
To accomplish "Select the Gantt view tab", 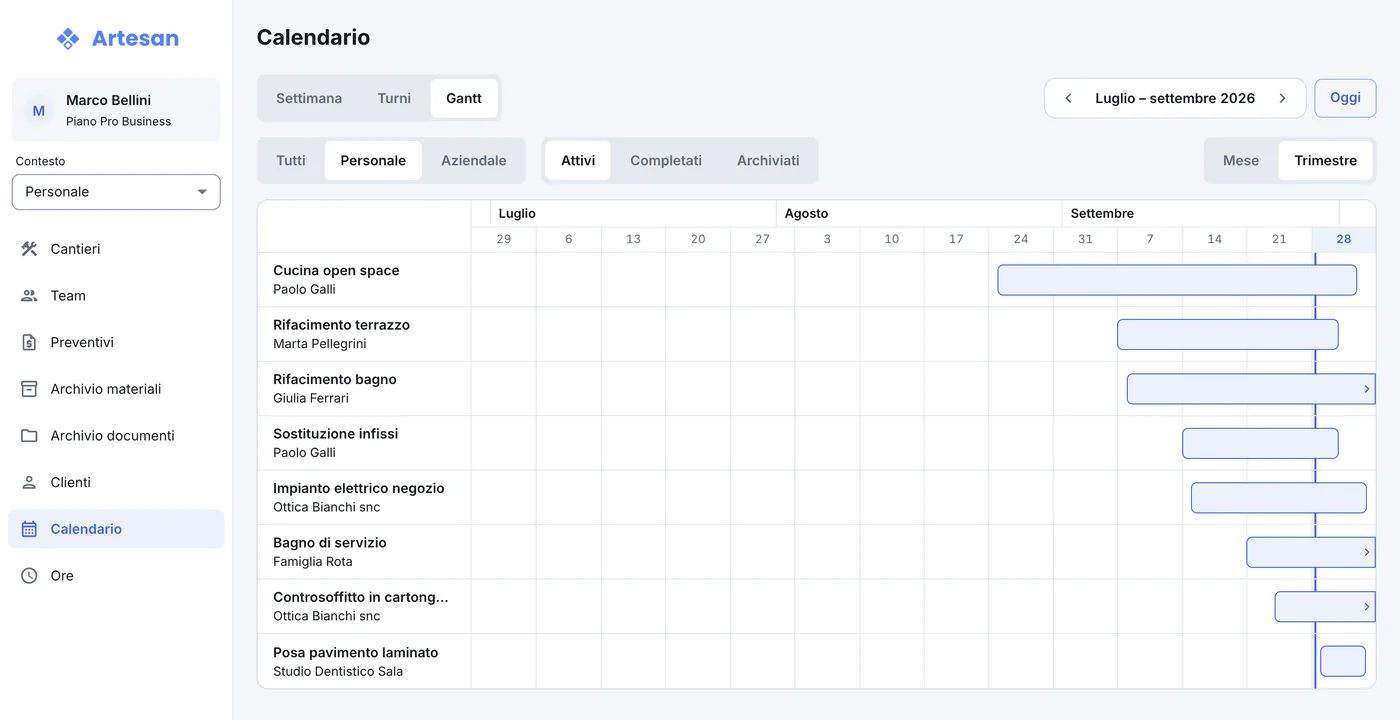I will pos(464,98).
